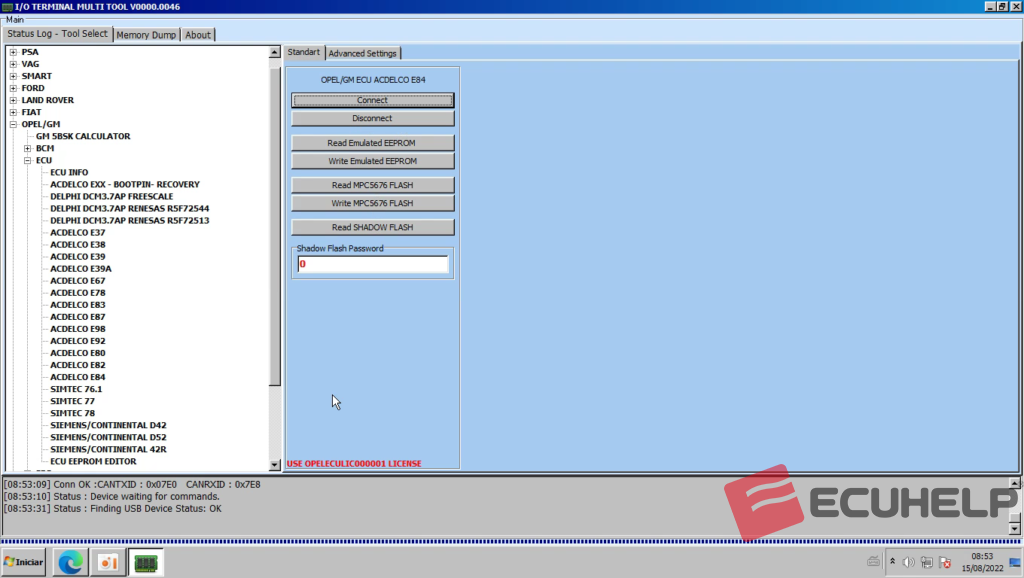Select ACDELCO E37 item
This screenshot has height=578, width=1024.
point(78,233)
